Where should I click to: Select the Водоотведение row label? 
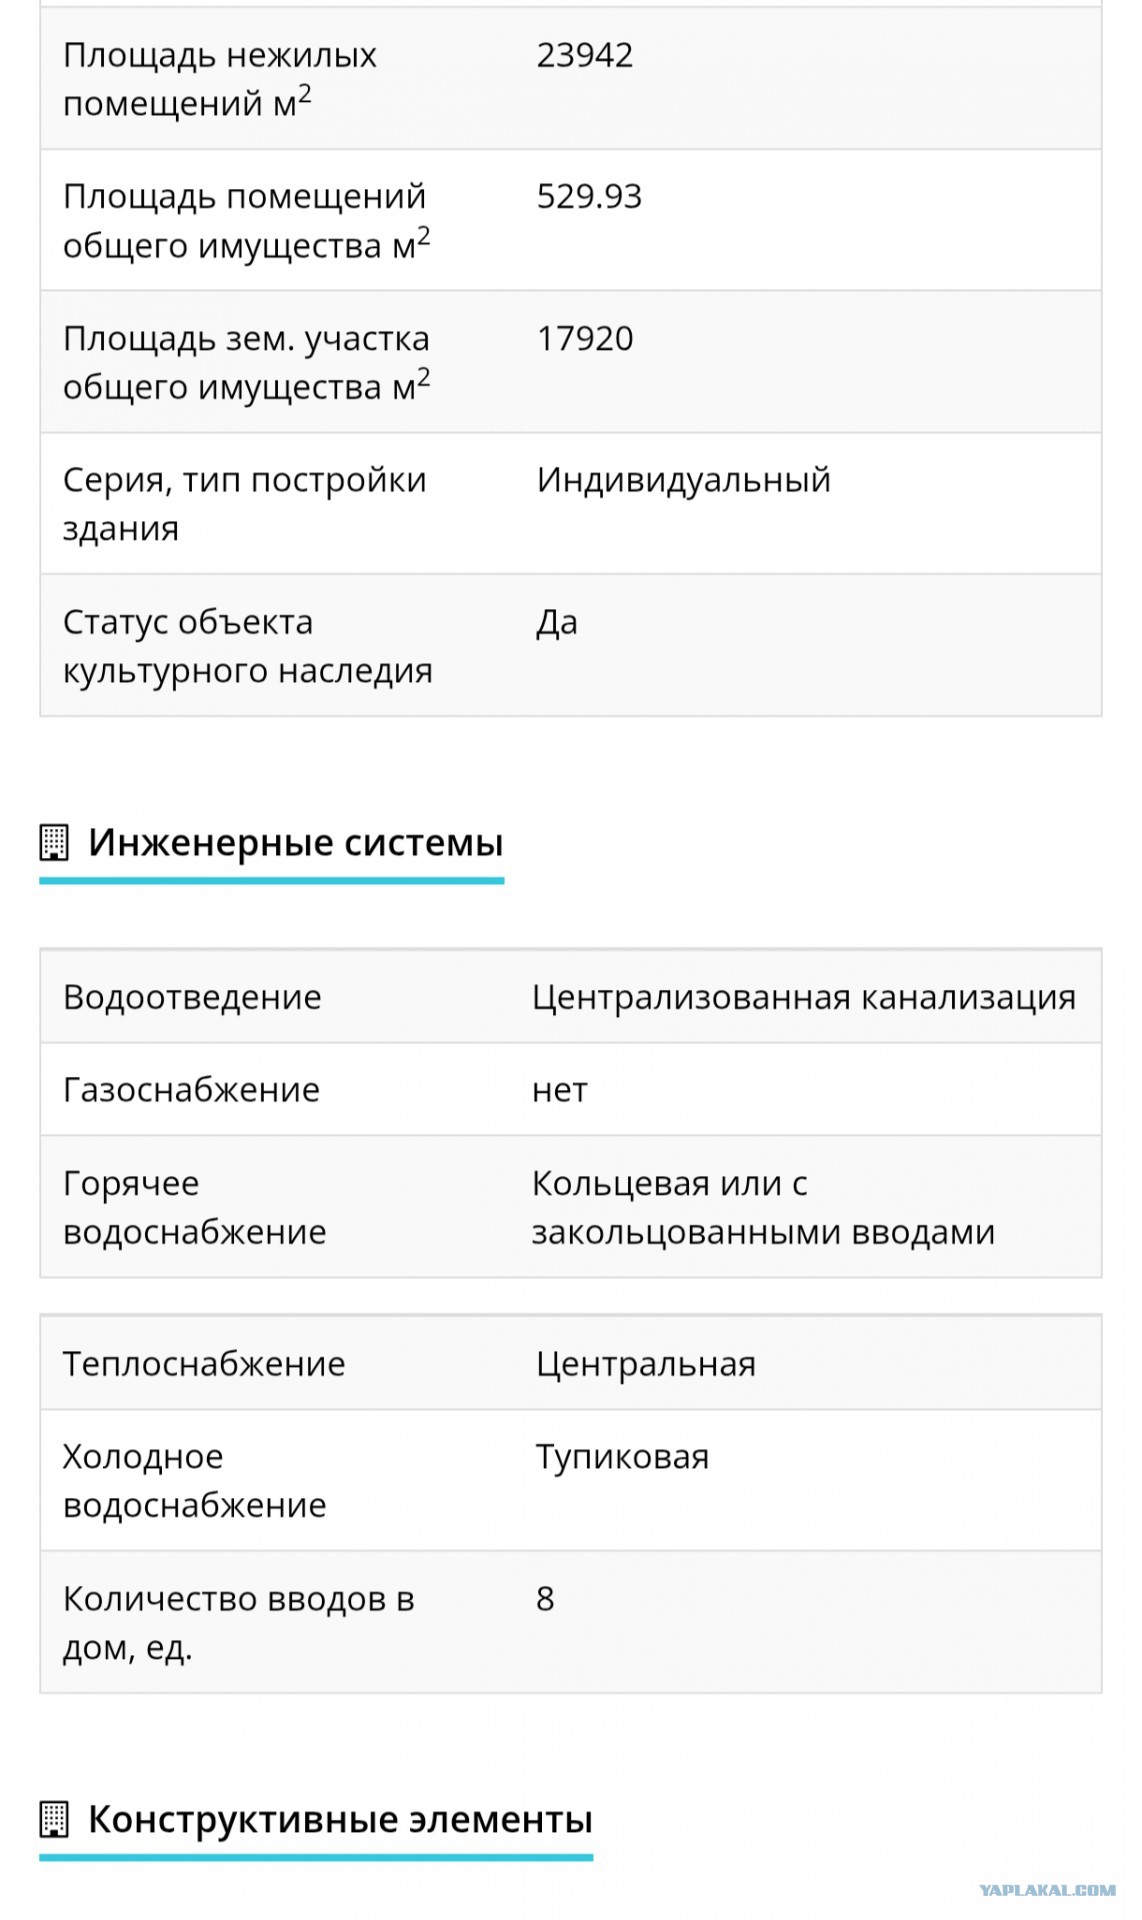click(x=192, y=997)
